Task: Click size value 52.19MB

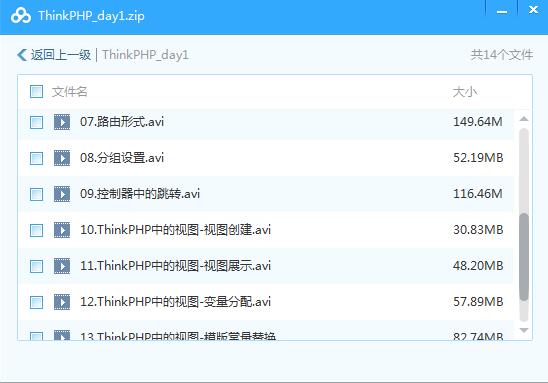Action: pos(478,158)
